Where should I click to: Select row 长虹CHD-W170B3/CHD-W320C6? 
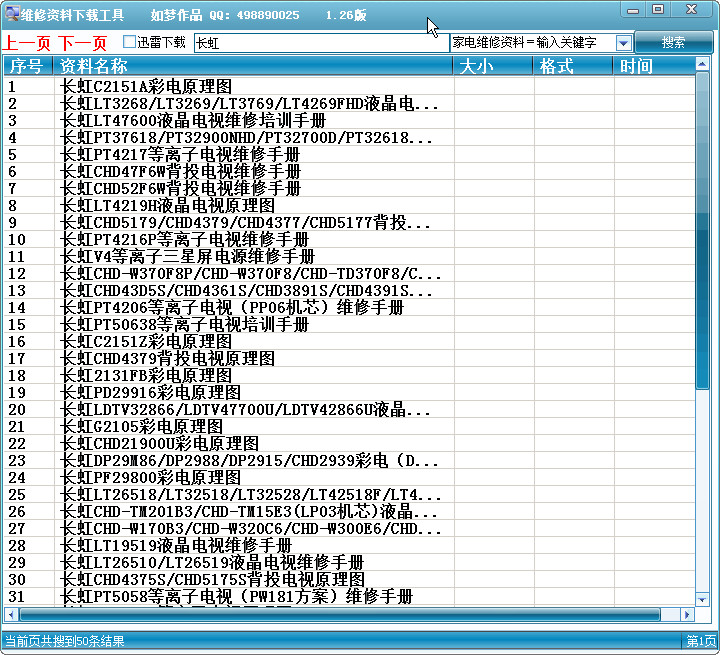pos(349,528)
